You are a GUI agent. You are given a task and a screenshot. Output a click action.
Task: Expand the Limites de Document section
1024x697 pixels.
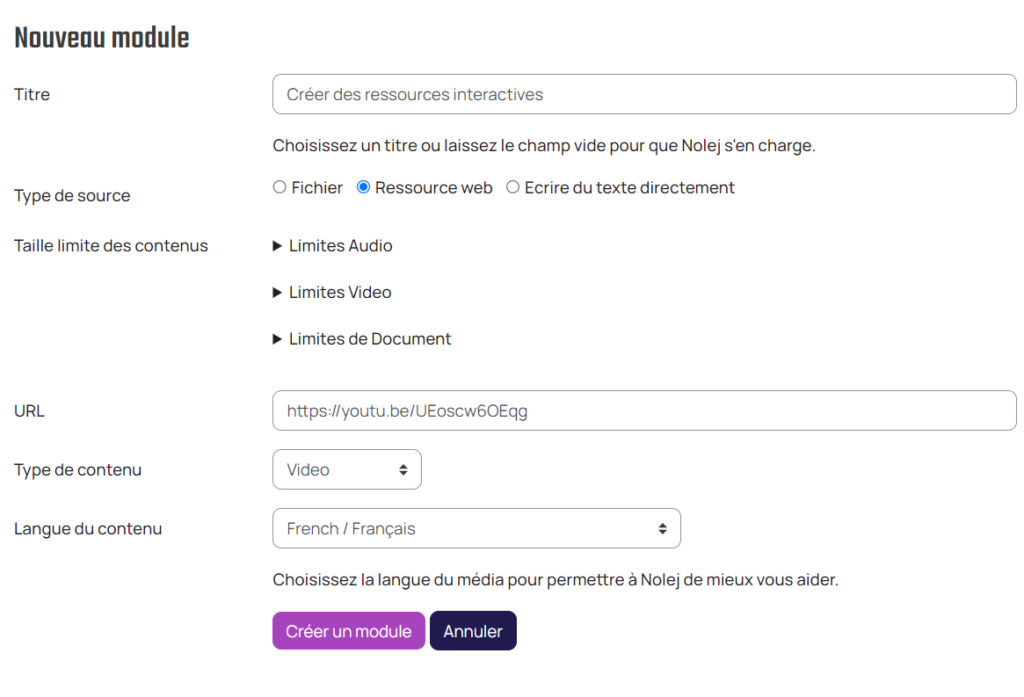coord(362,339)
